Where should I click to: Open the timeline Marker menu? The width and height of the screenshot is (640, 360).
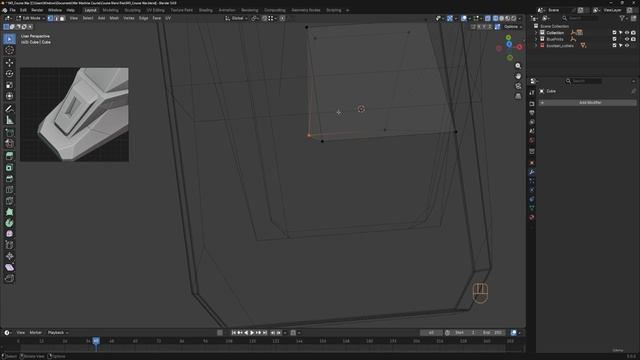click(36, 333)
